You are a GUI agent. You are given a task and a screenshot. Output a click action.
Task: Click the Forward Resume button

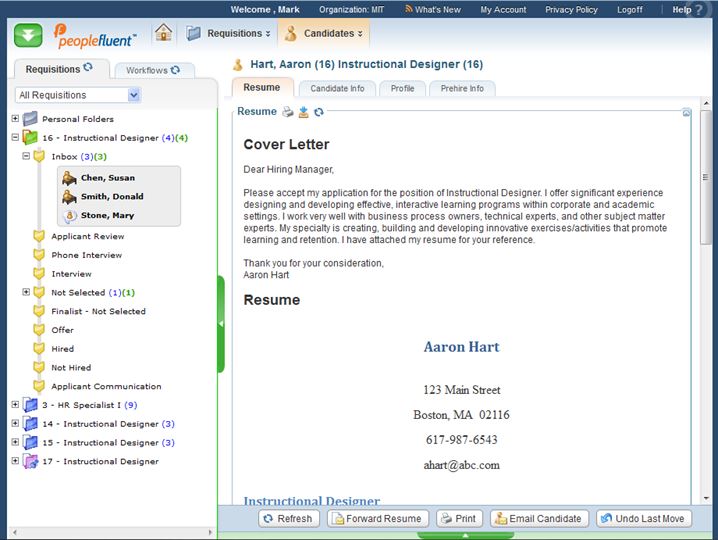(x=379, y=519)
